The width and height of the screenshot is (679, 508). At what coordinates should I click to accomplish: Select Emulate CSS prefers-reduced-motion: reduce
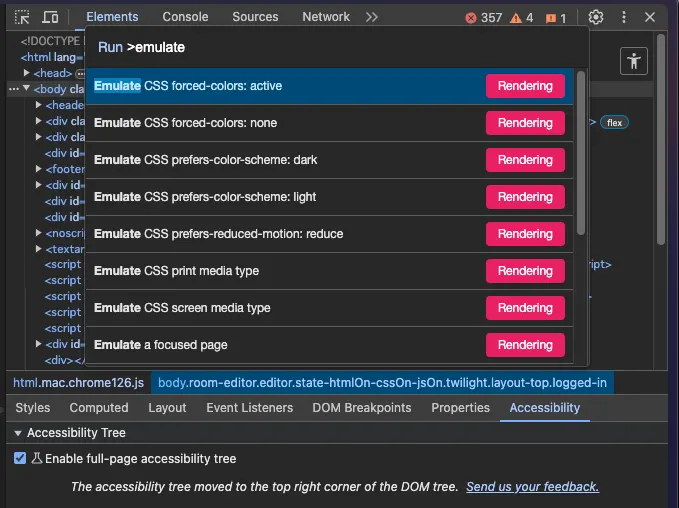pos(330,234)
